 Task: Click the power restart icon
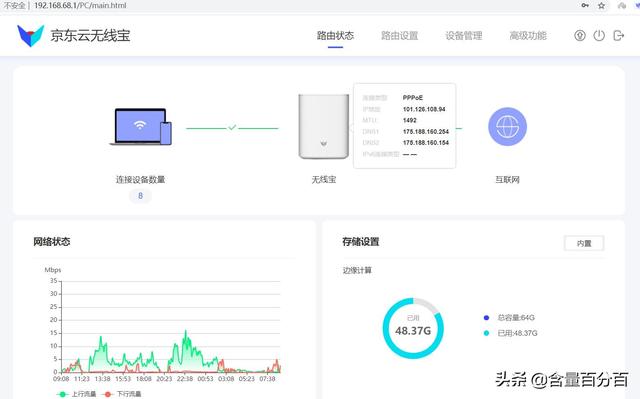[599, 35]
